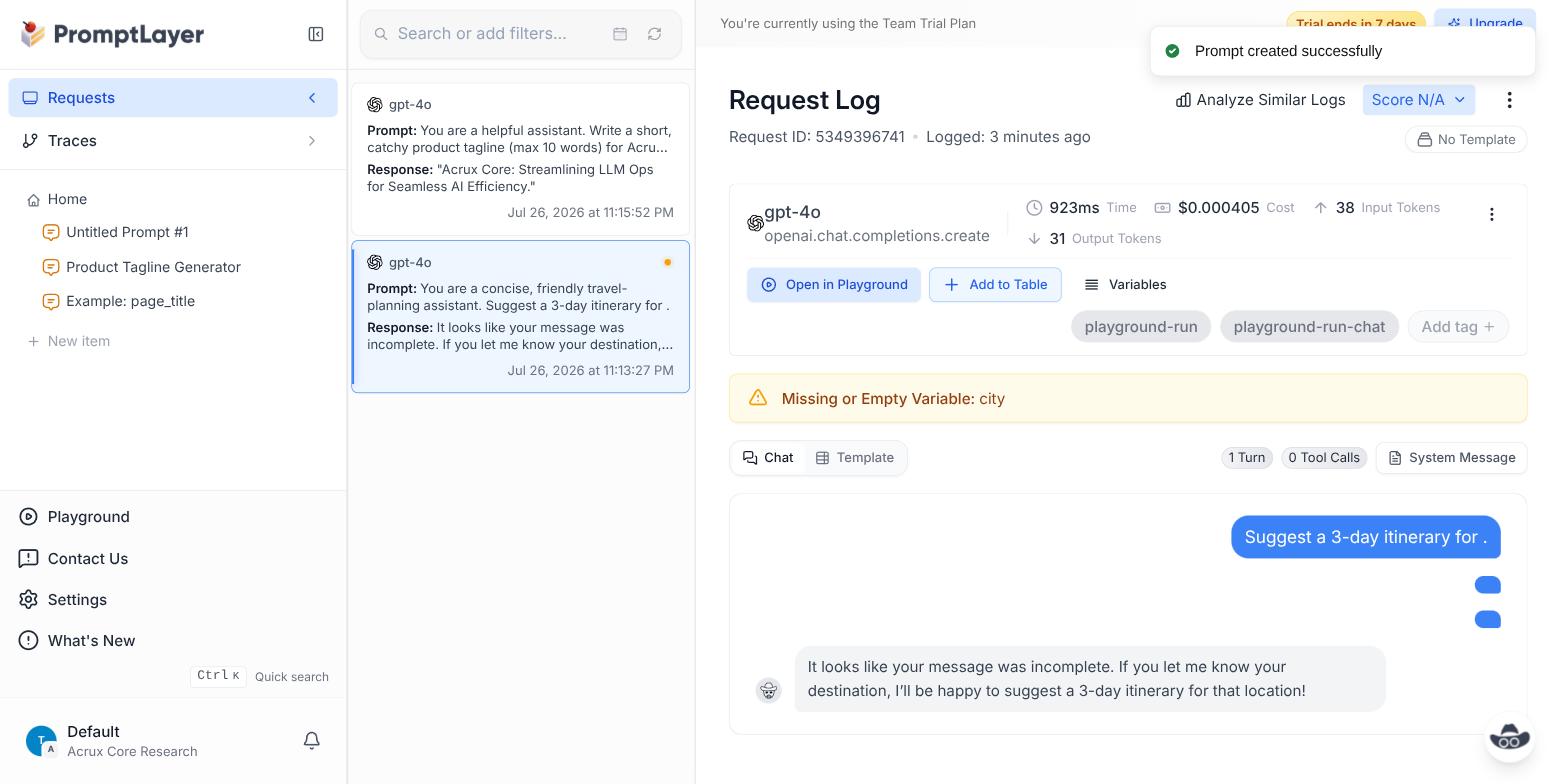
Task: Expand the Traces chevron
Action: (x=312, y=141)
